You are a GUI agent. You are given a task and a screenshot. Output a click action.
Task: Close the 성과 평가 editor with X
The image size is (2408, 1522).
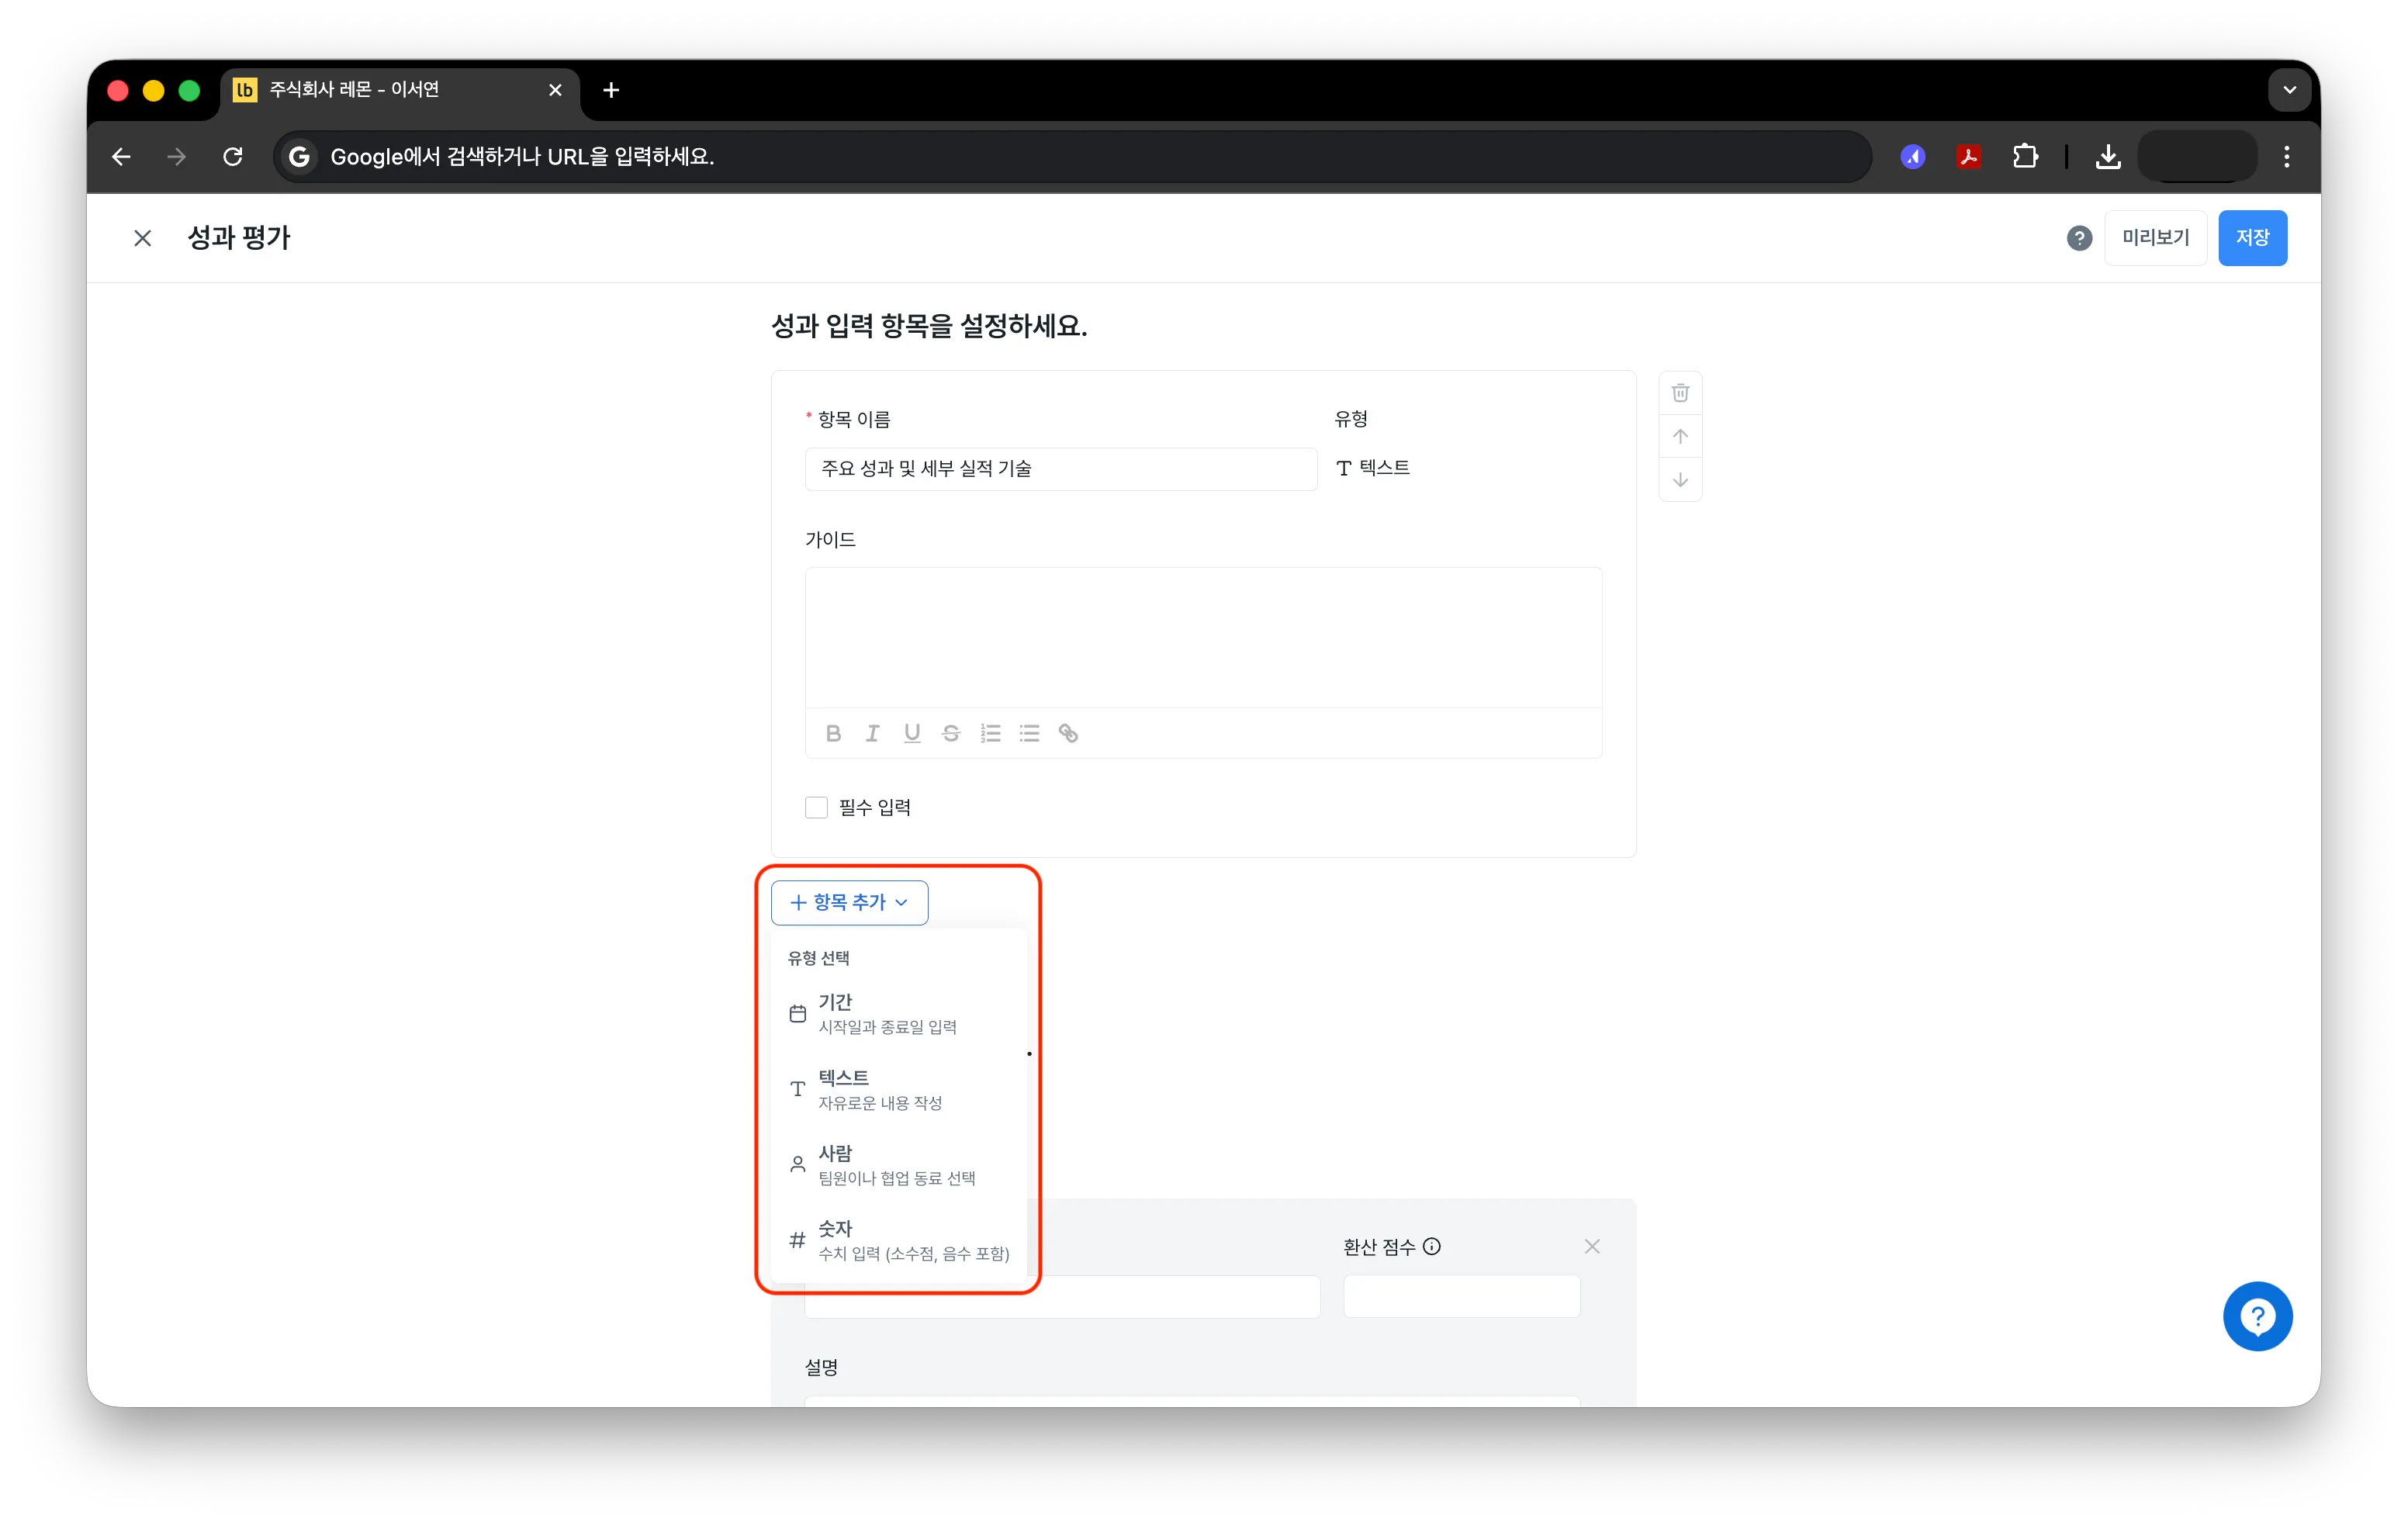tap(143, 238)
